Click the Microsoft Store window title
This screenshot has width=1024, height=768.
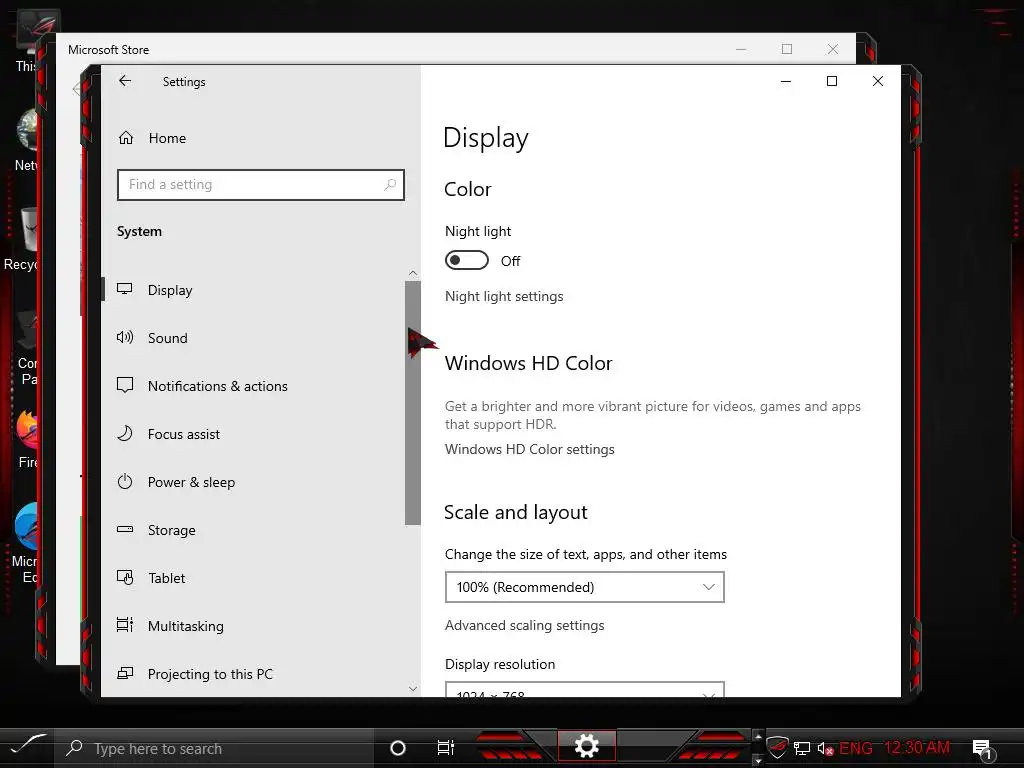click(x=108, y=50)
